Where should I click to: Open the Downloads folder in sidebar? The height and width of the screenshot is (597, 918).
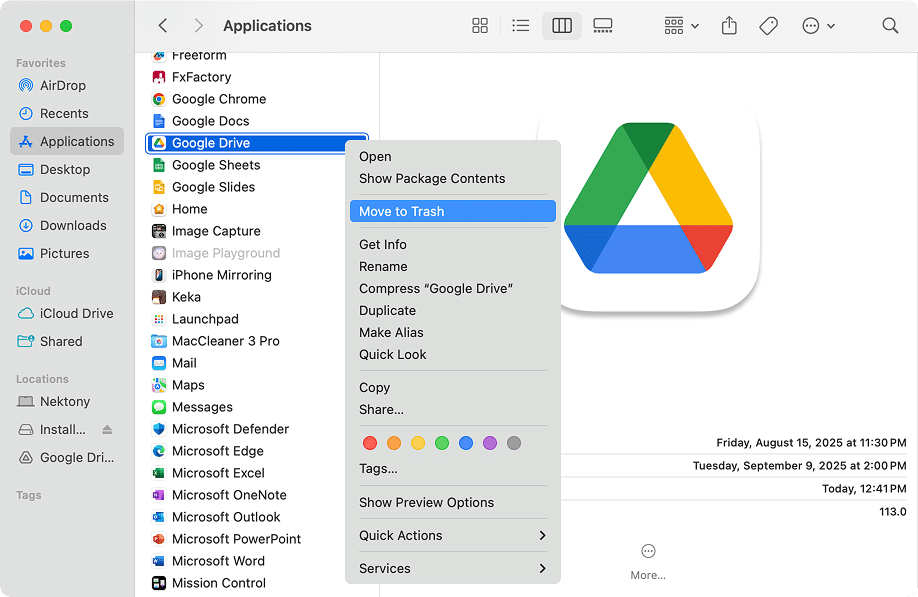pos(73,226)
